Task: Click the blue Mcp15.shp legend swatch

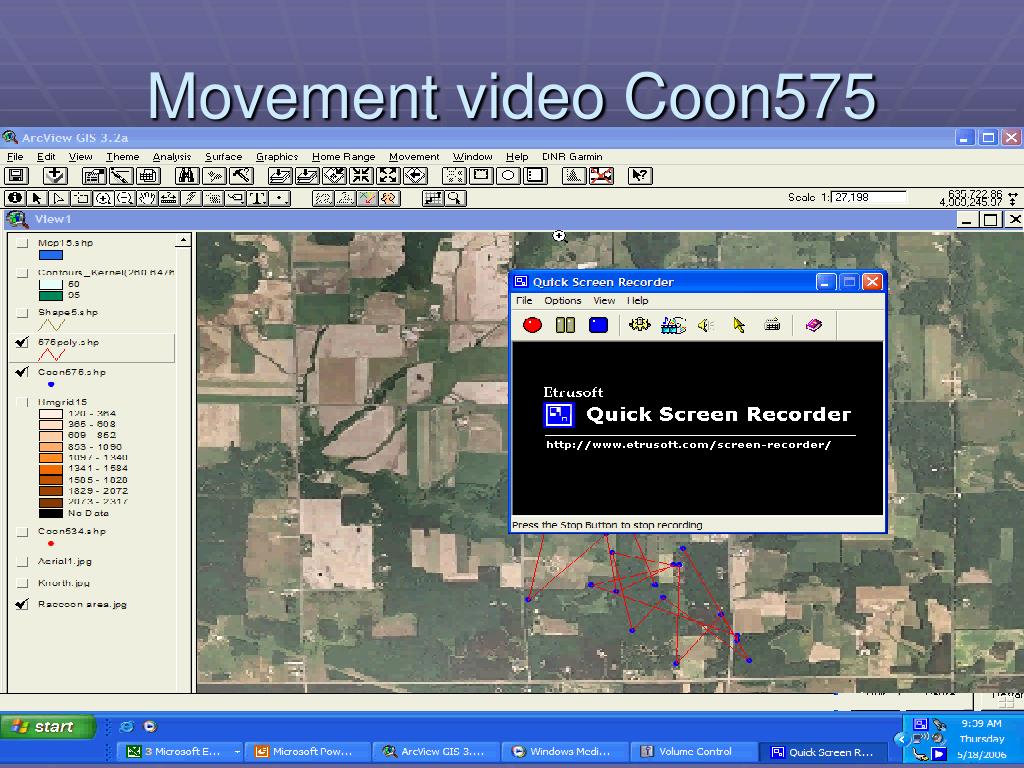Action: point(51,255)
